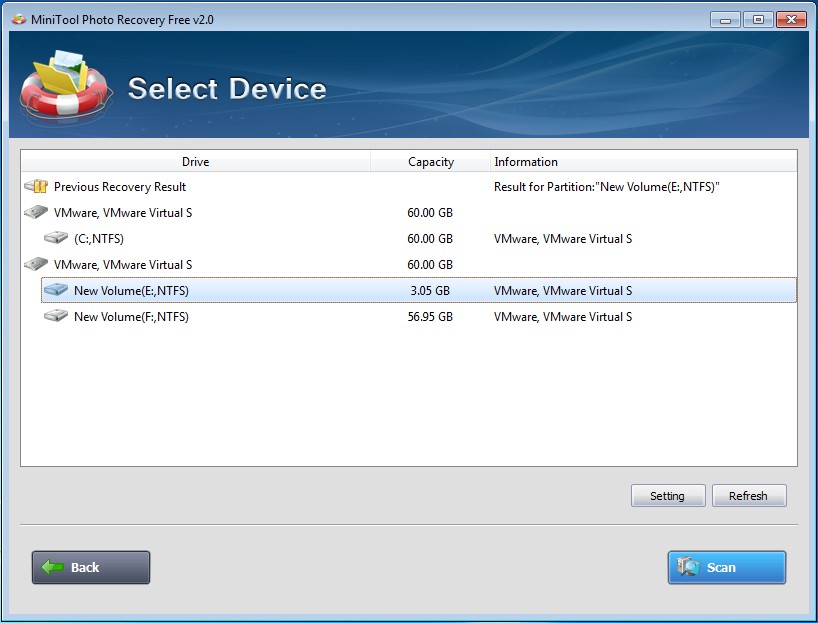
Task: Select New Volume(F:,NTFS)
Action: tap(419, 316)
